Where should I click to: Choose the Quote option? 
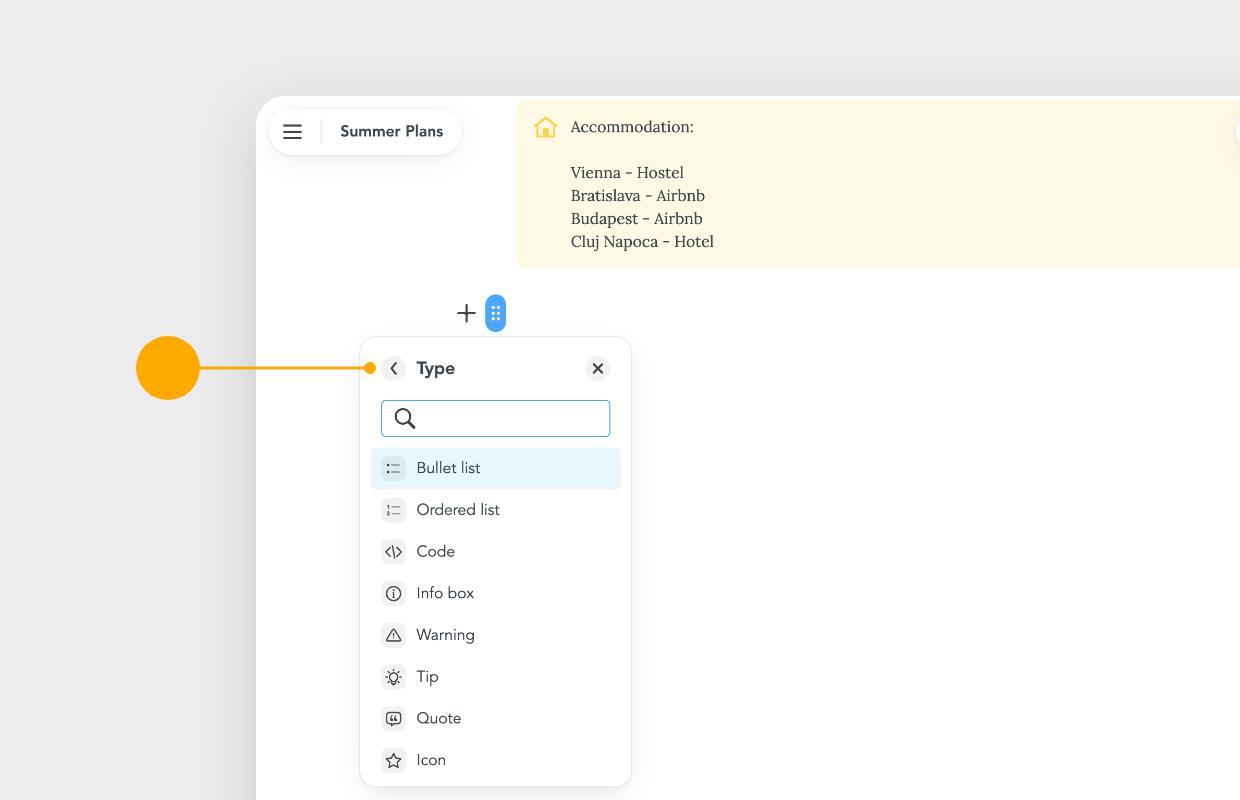[496, 719]
